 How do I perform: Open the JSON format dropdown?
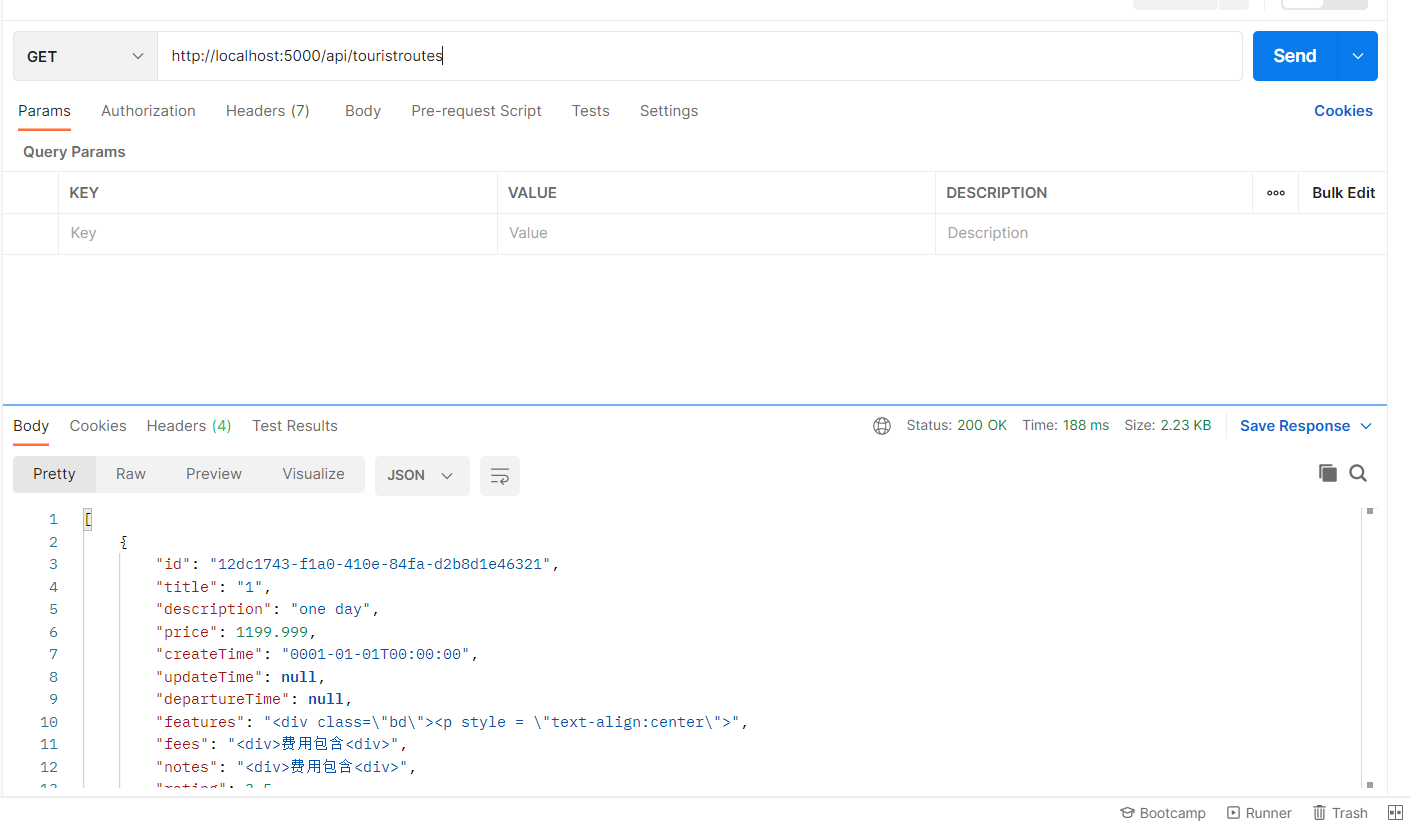[422, 475]
